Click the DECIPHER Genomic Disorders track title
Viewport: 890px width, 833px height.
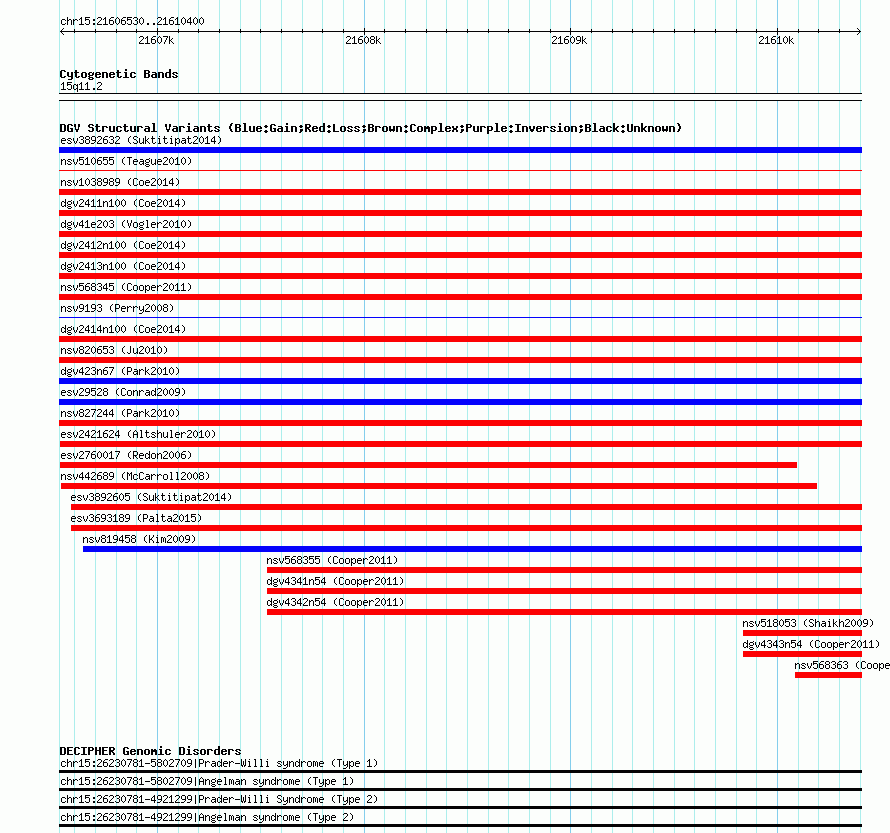click(150, 751)
